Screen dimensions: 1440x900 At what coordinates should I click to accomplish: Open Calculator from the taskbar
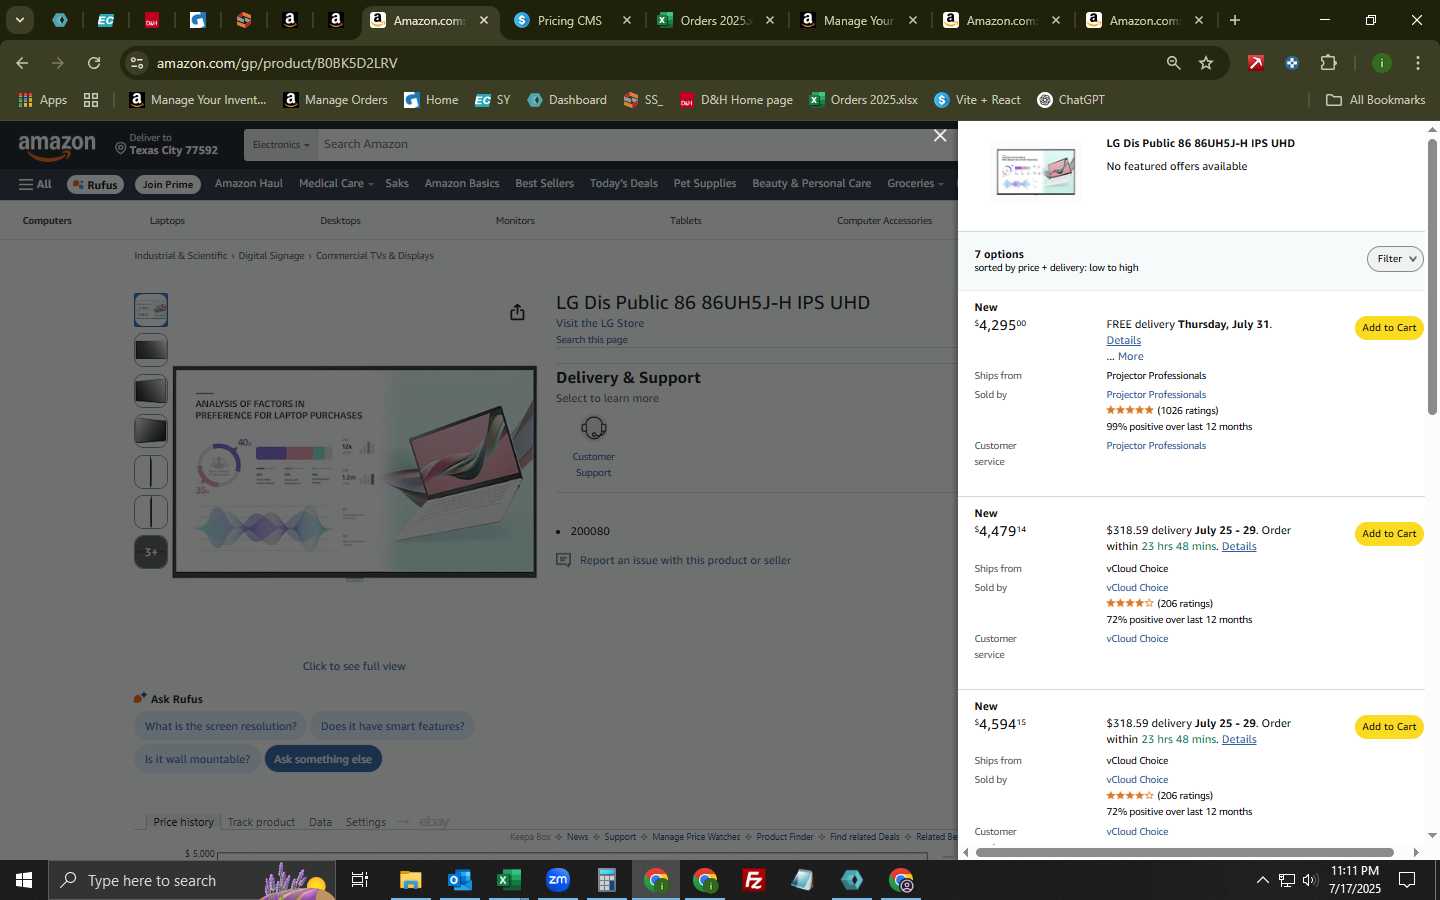pos(606,880)
